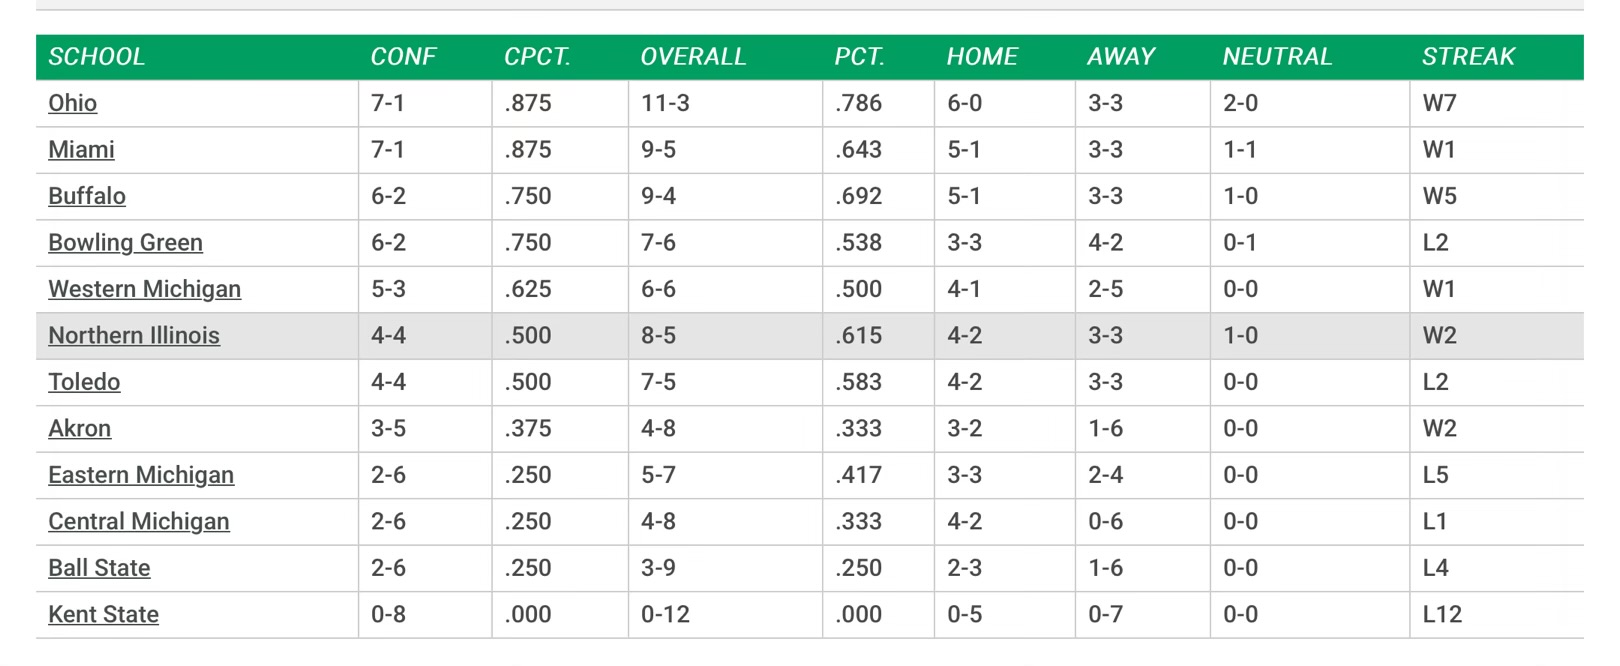Viewport: 1620px width, 666px height.
Task: Open the Bowling Green school link
Action: [125, 243]
